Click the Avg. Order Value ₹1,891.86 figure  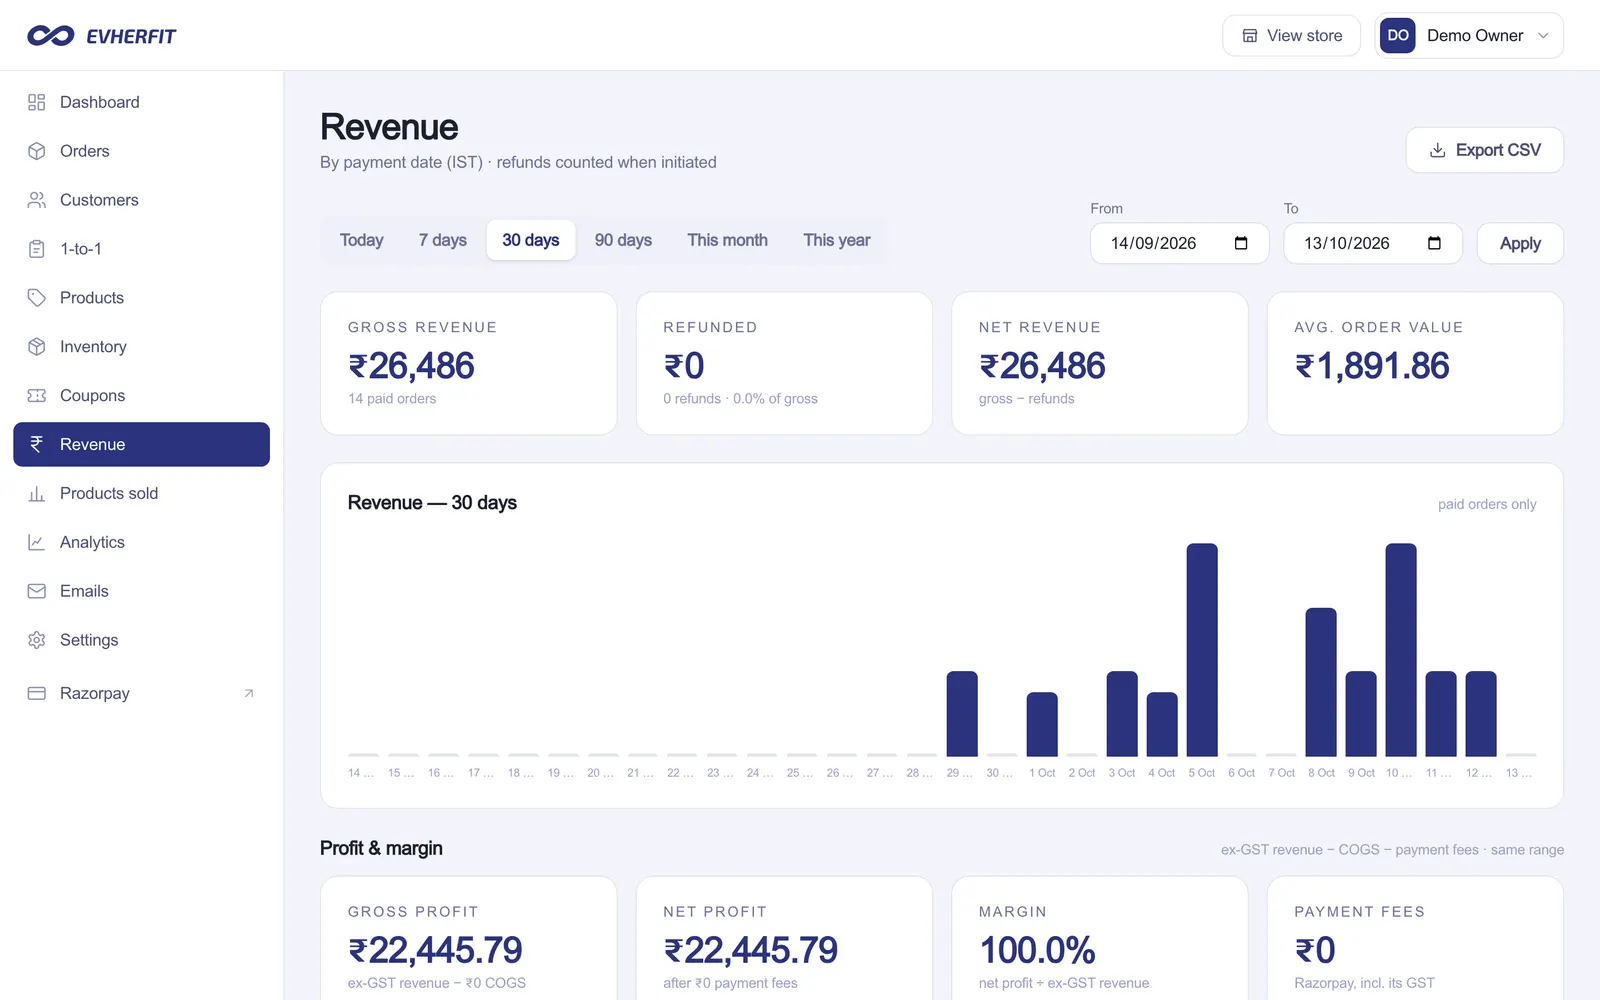[1372, 366]
